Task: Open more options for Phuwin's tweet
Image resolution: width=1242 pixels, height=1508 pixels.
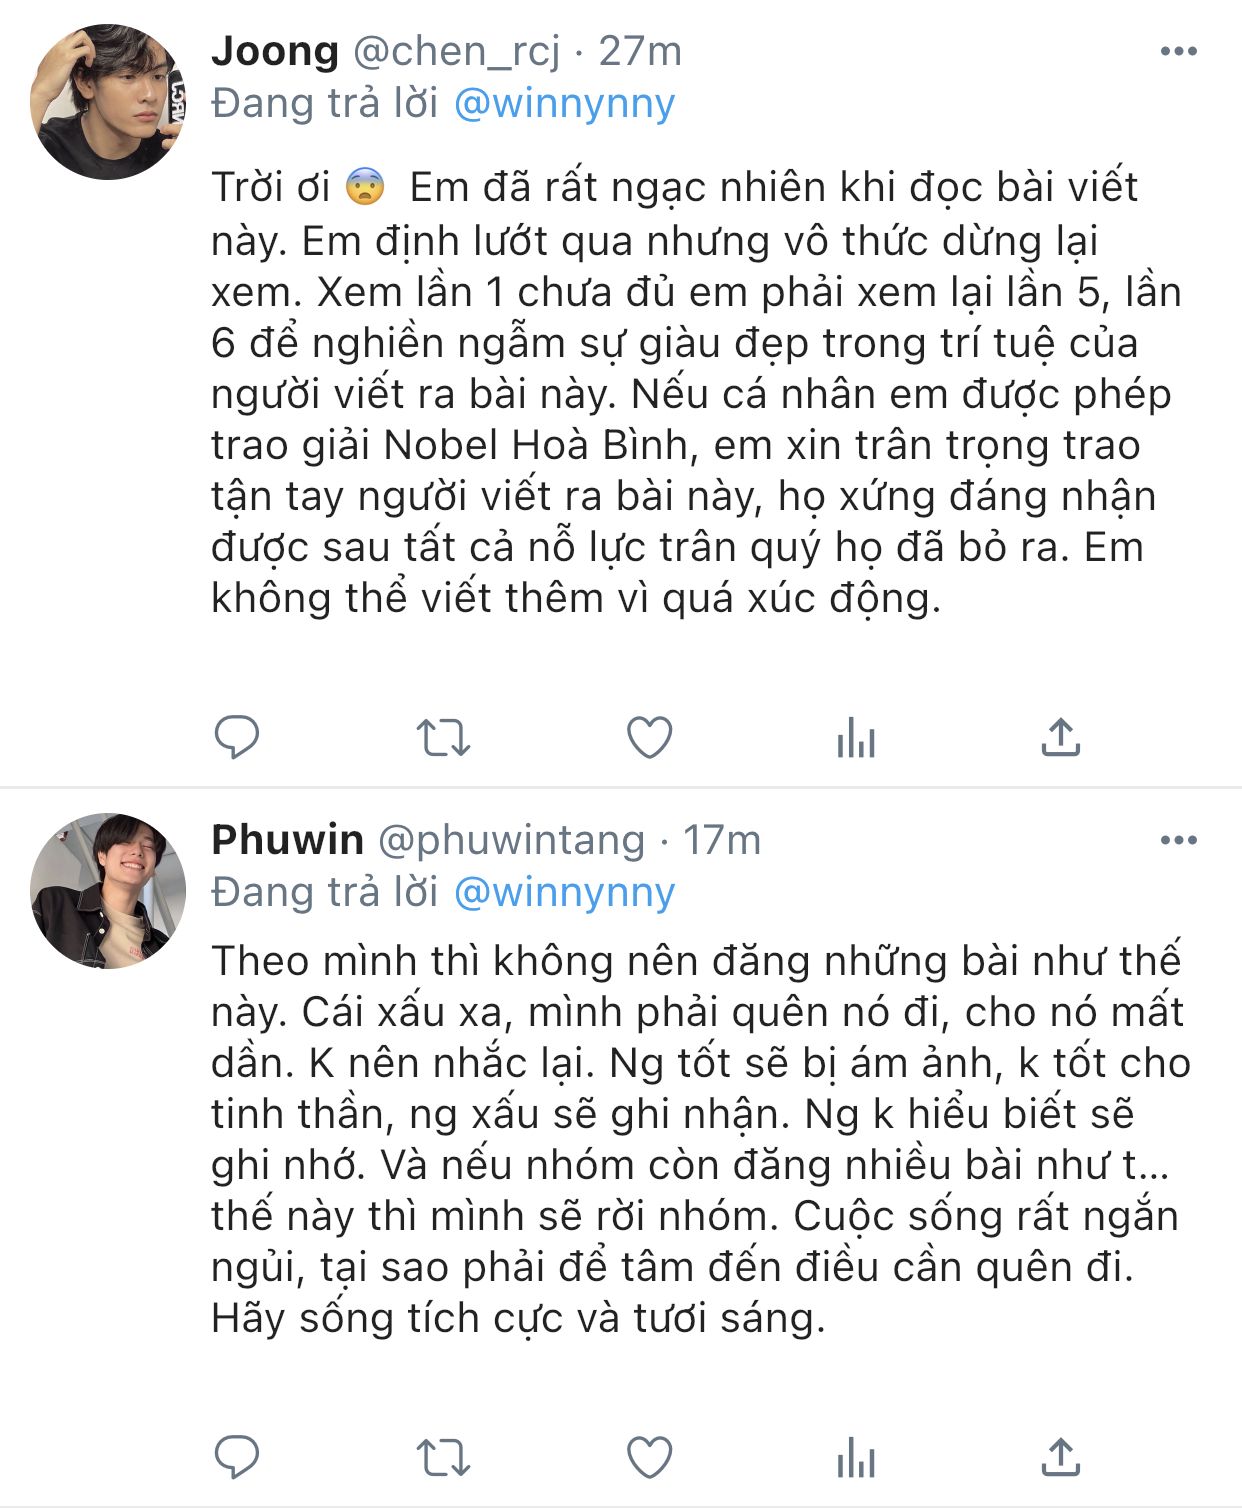Action: tap(1178, 840)
